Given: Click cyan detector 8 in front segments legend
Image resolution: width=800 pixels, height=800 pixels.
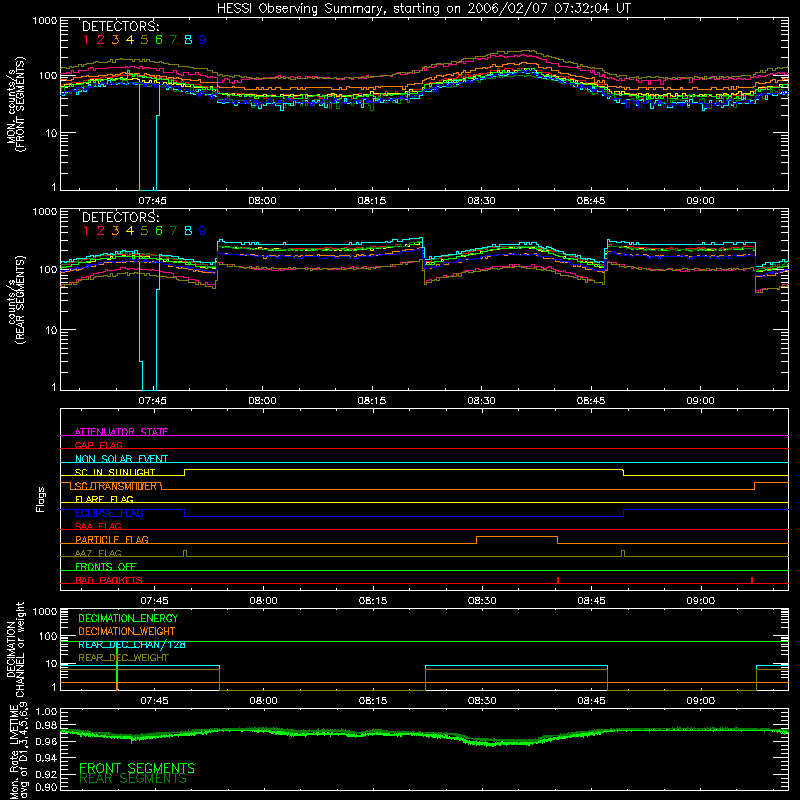Looking at the screenshot, I should click(188, 40).
